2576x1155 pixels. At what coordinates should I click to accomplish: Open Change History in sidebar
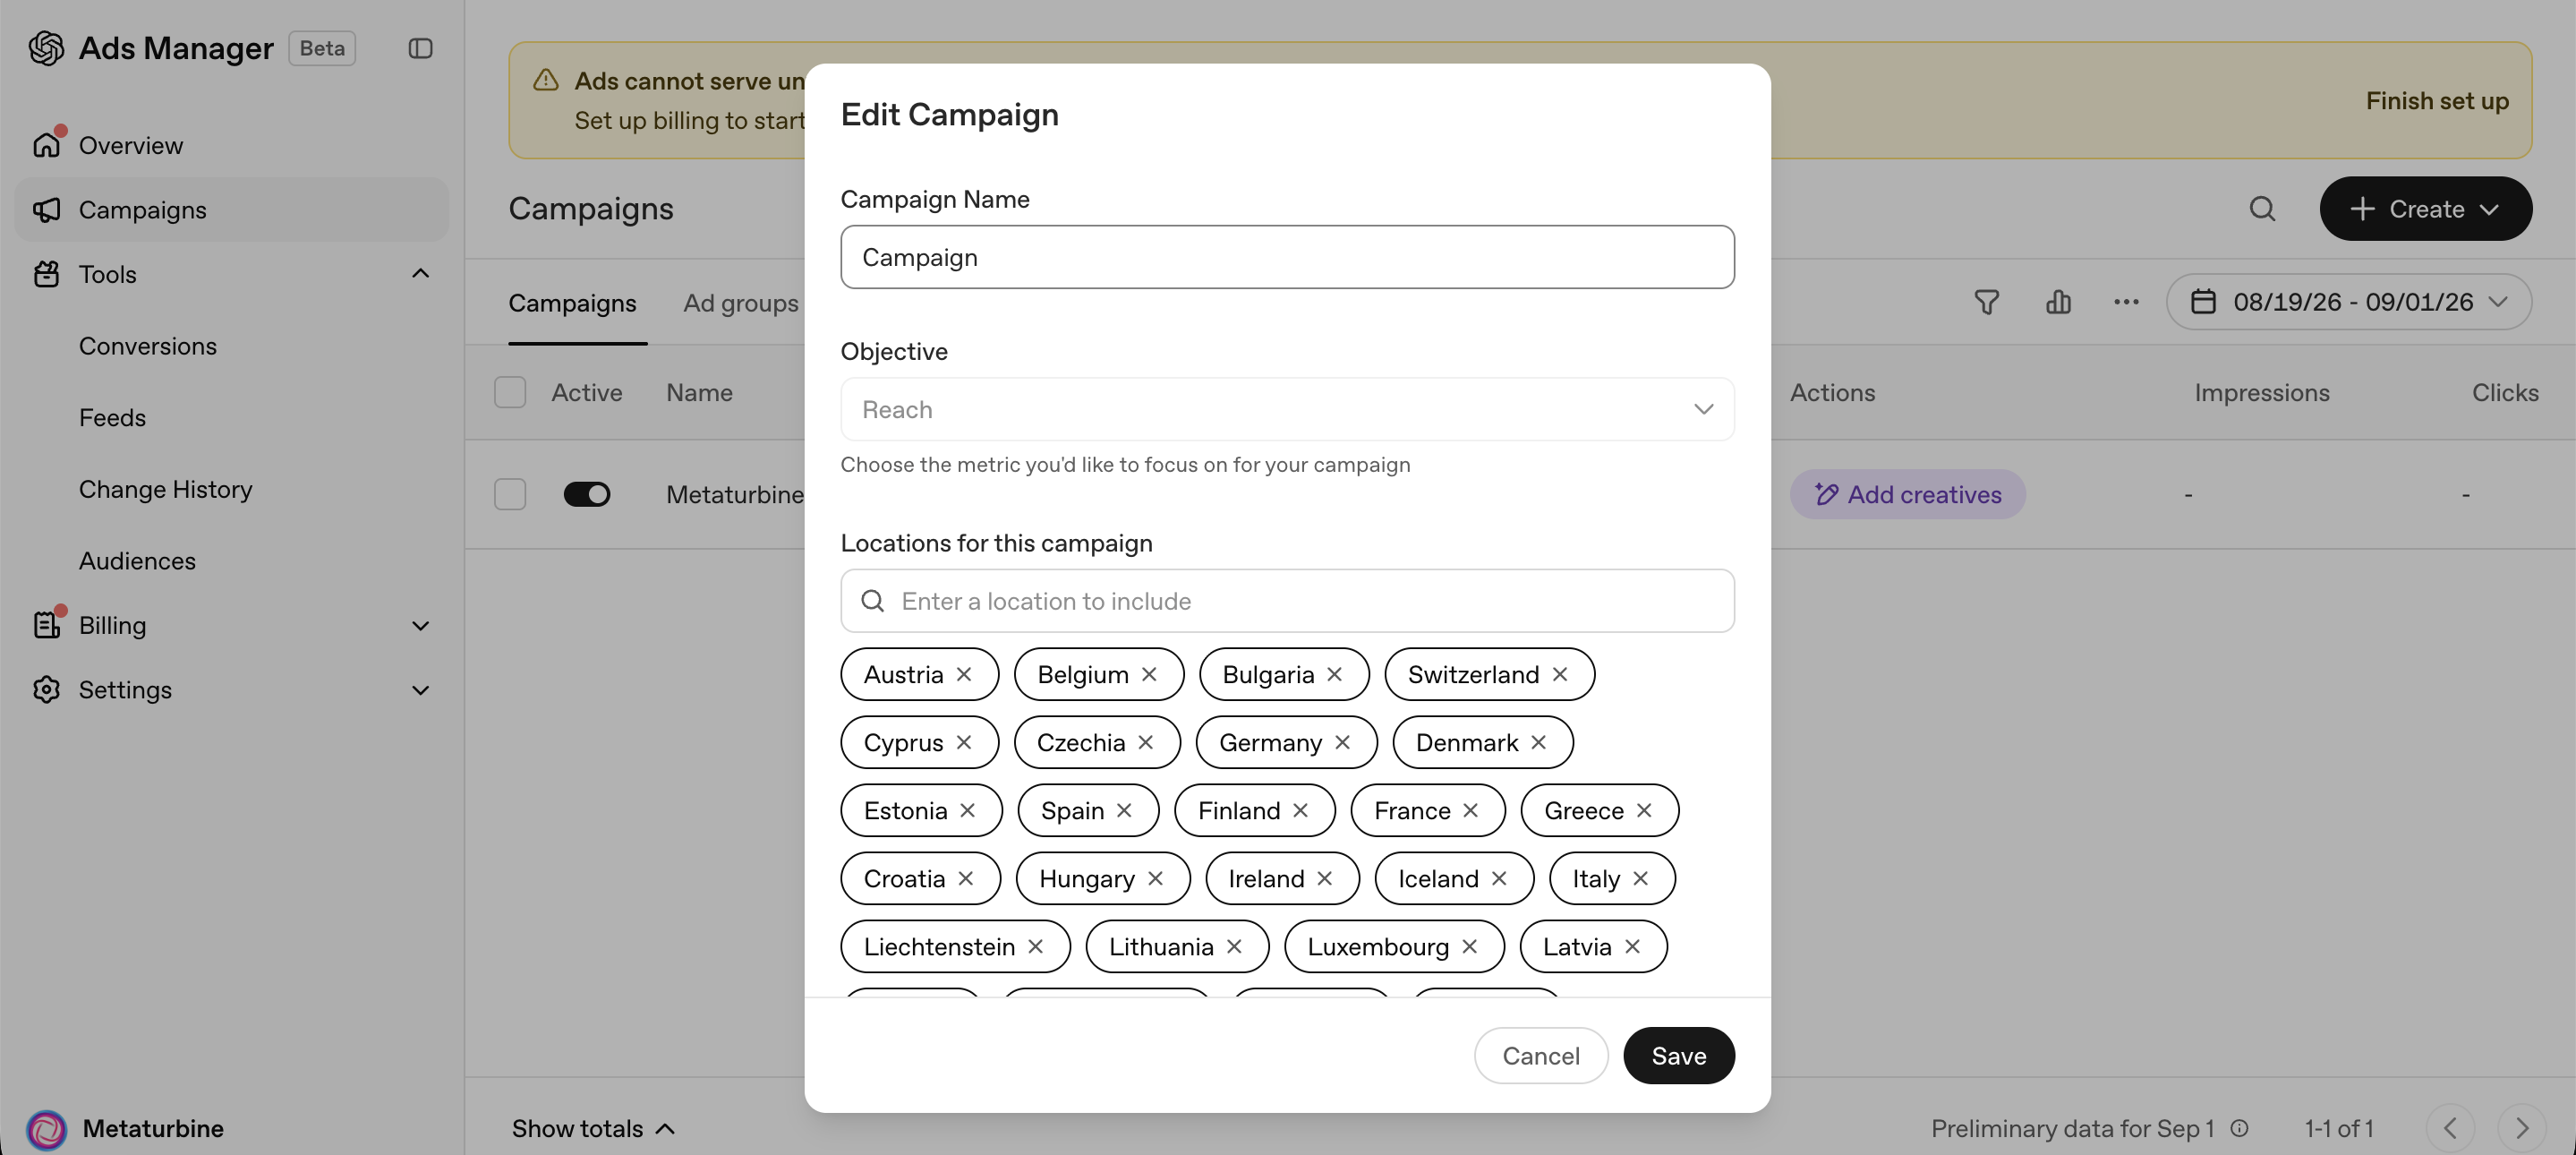(x=166, y=489)
